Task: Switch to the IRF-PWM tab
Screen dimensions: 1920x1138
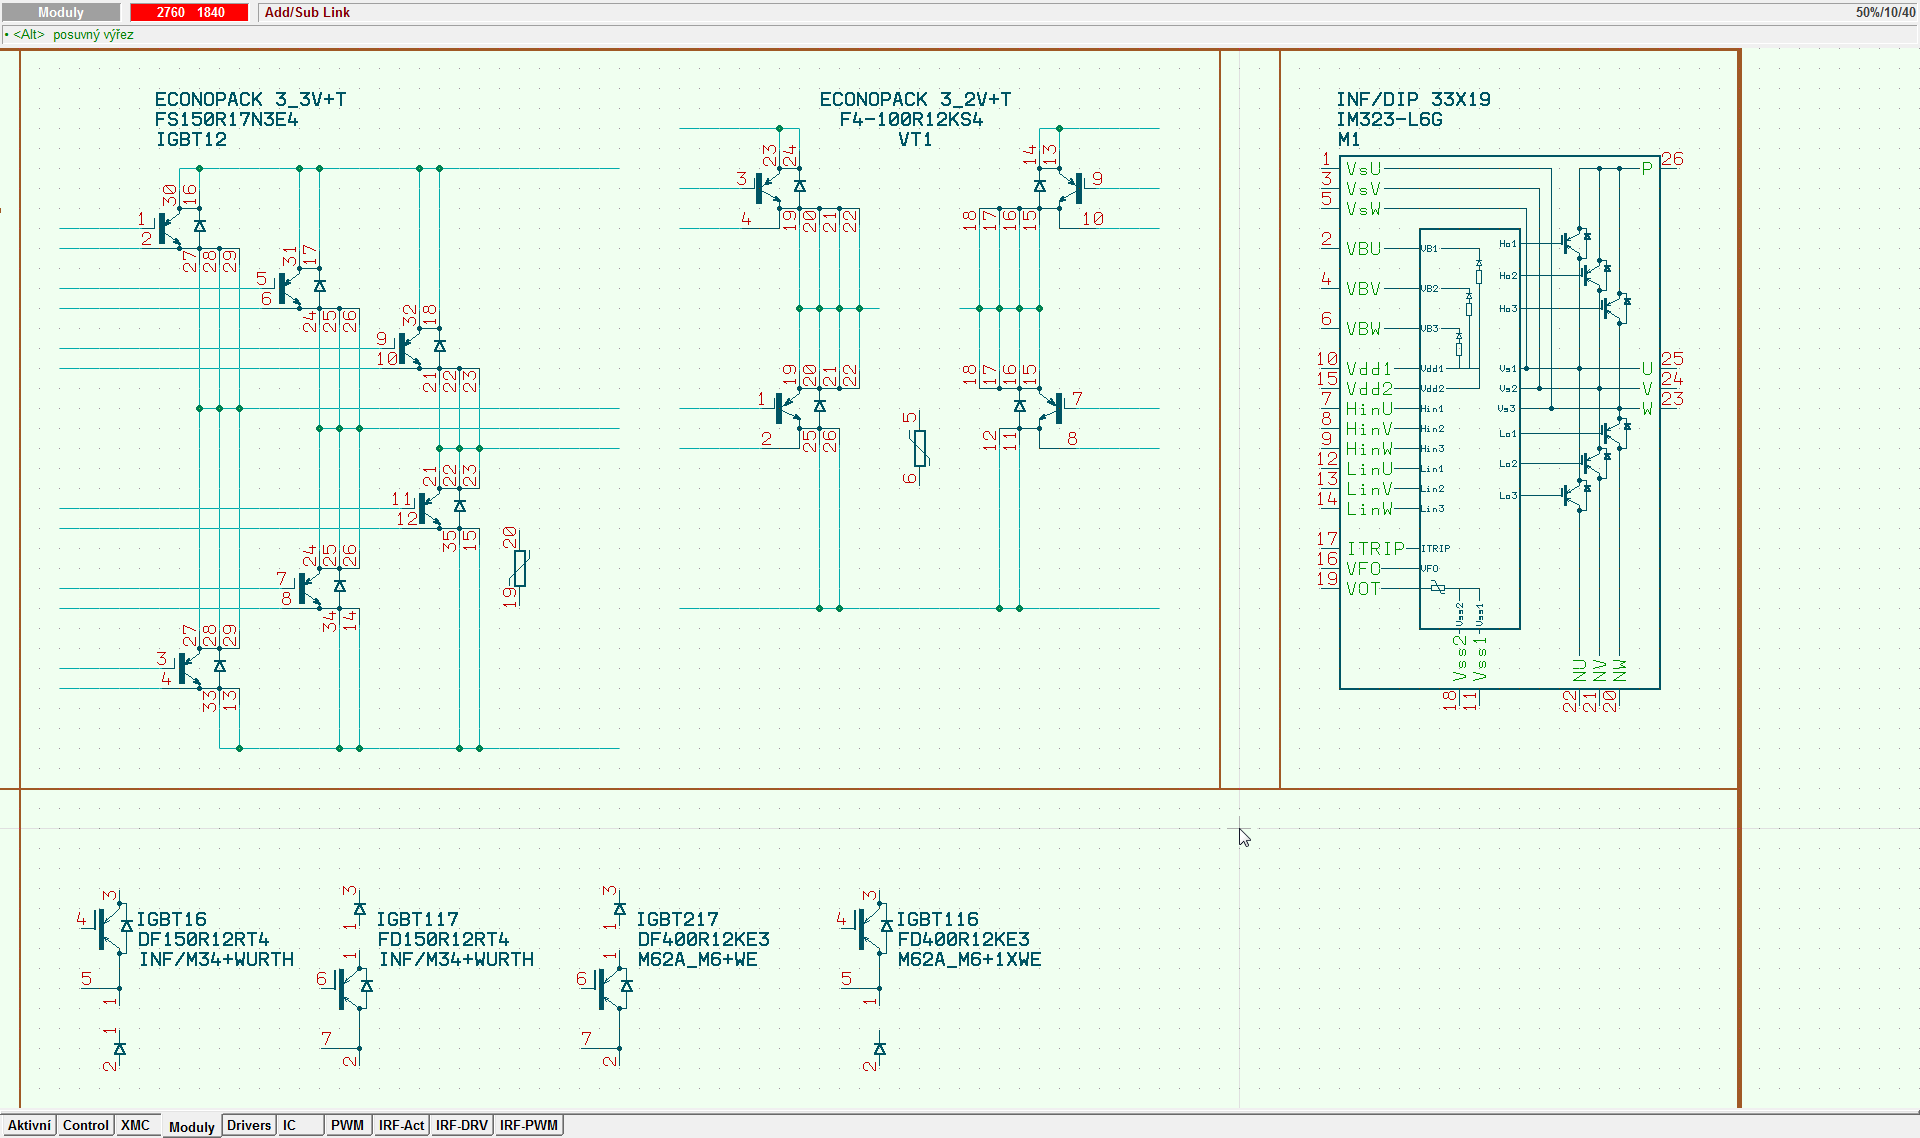Action: point(529,1125)
